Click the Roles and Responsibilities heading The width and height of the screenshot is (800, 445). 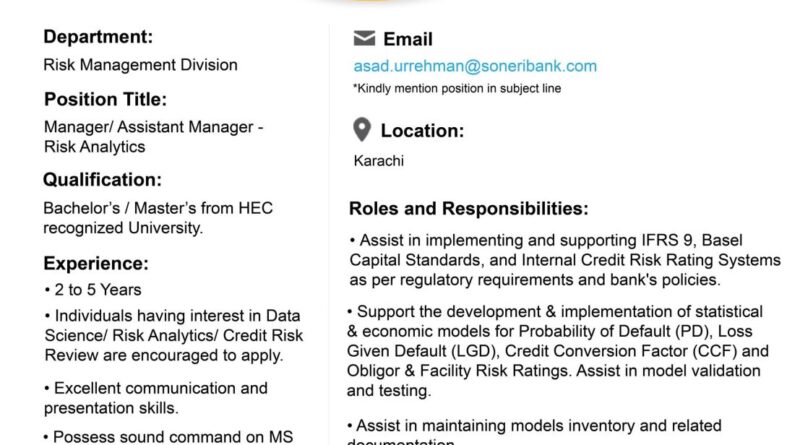468,209
